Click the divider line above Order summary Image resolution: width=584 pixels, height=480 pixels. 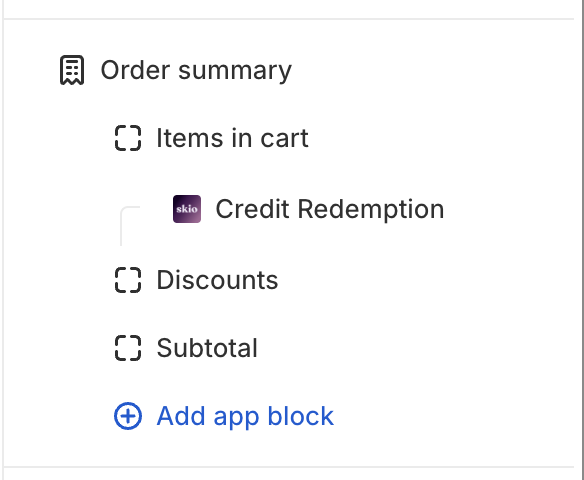click(x=289, y=19)
